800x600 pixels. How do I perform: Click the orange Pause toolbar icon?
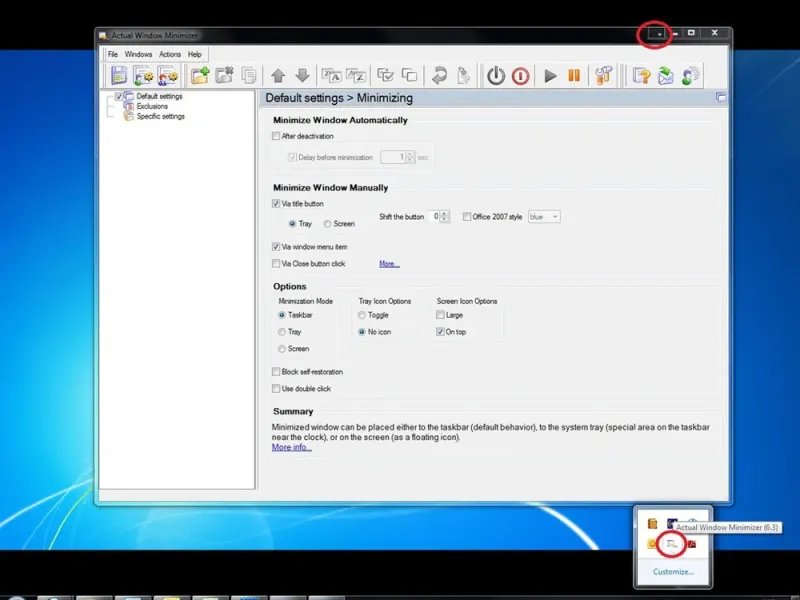574,76
